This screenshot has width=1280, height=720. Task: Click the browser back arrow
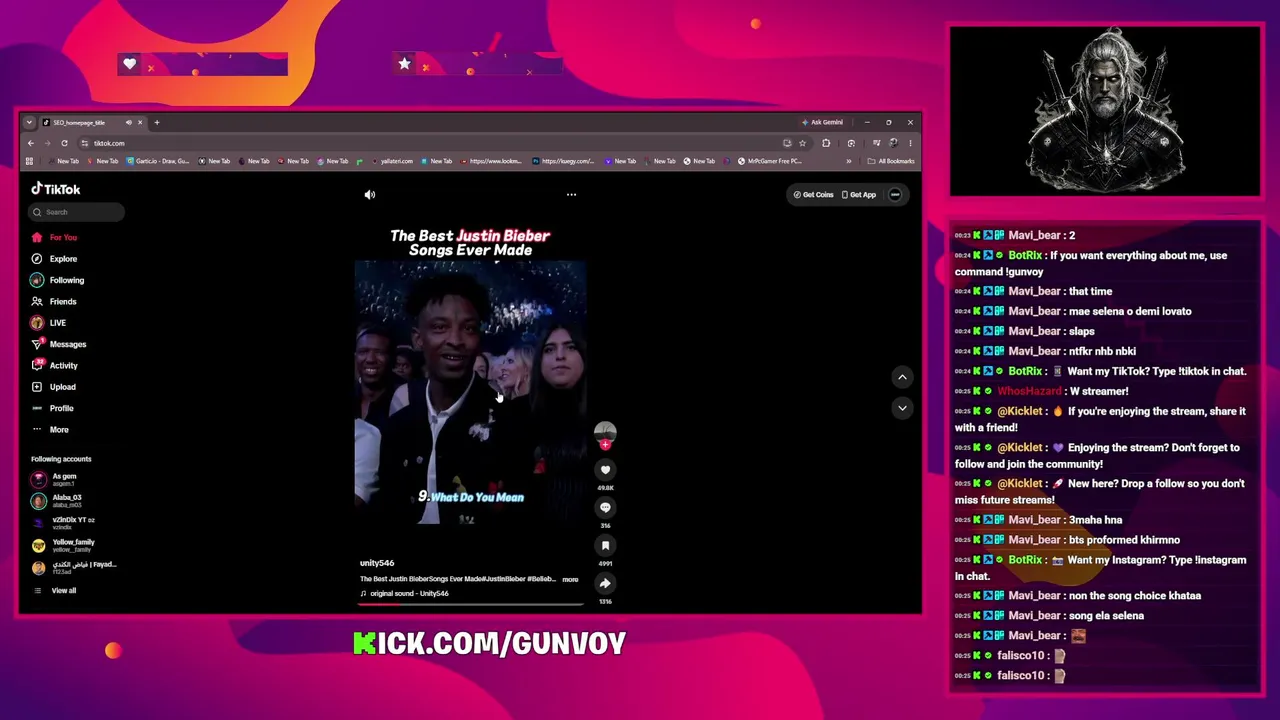(30, 144)
